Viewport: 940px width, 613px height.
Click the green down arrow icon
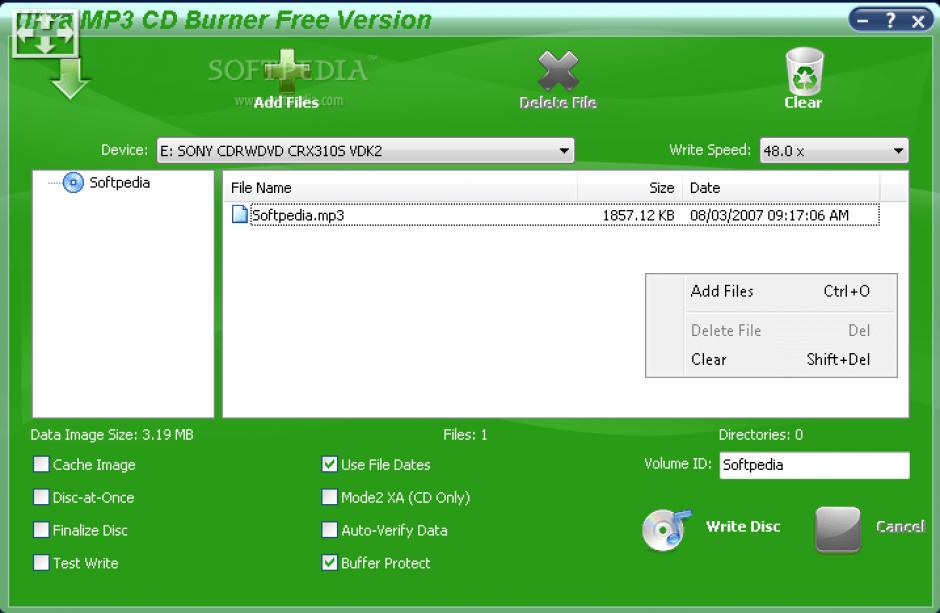click(70, 78)
